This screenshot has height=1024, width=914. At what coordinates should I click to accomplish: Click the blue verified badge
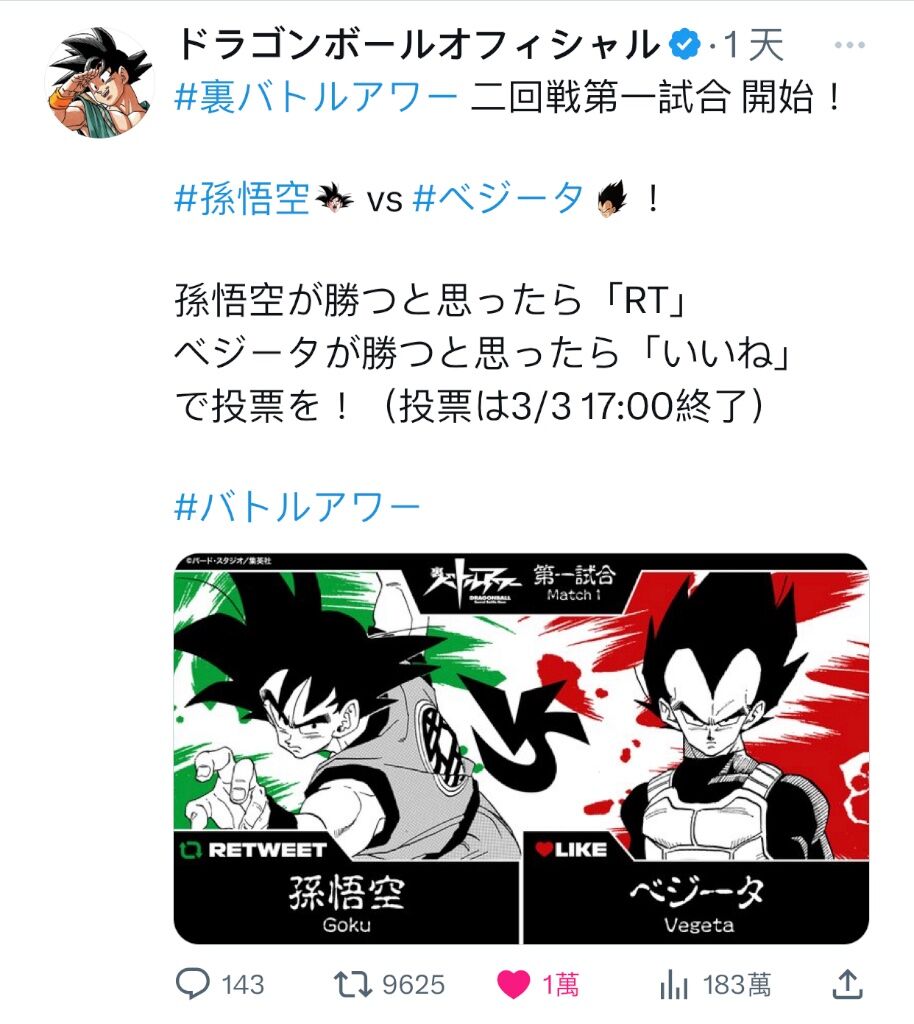pyautogui.click(x=686, y=45)
